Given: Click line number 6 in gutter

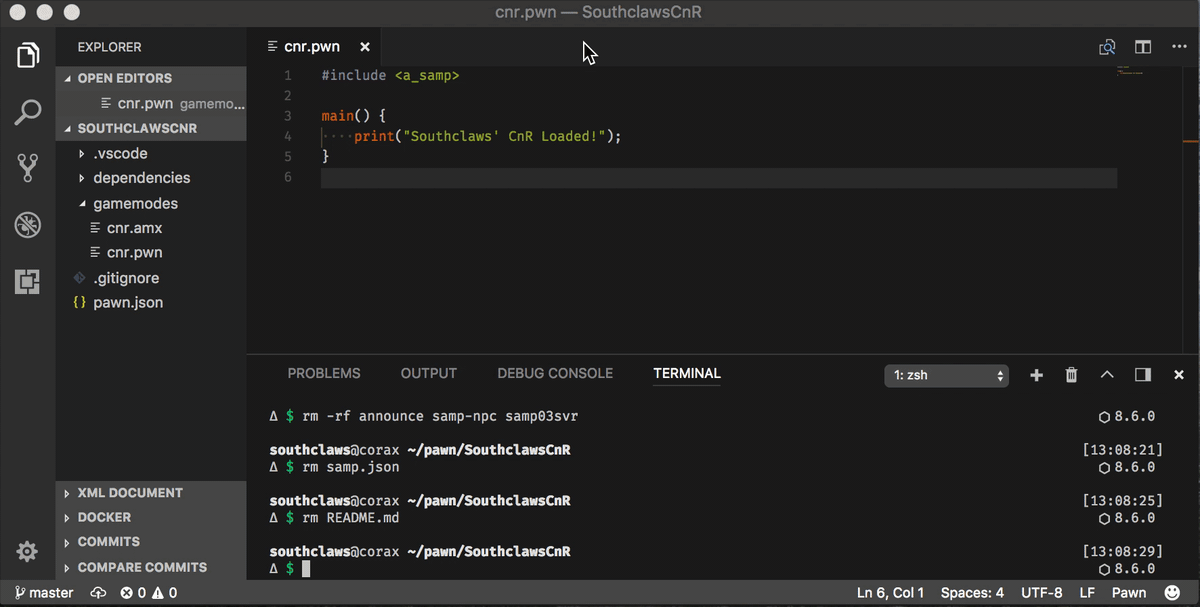Looking at the screenshot, I should [287, 177].
